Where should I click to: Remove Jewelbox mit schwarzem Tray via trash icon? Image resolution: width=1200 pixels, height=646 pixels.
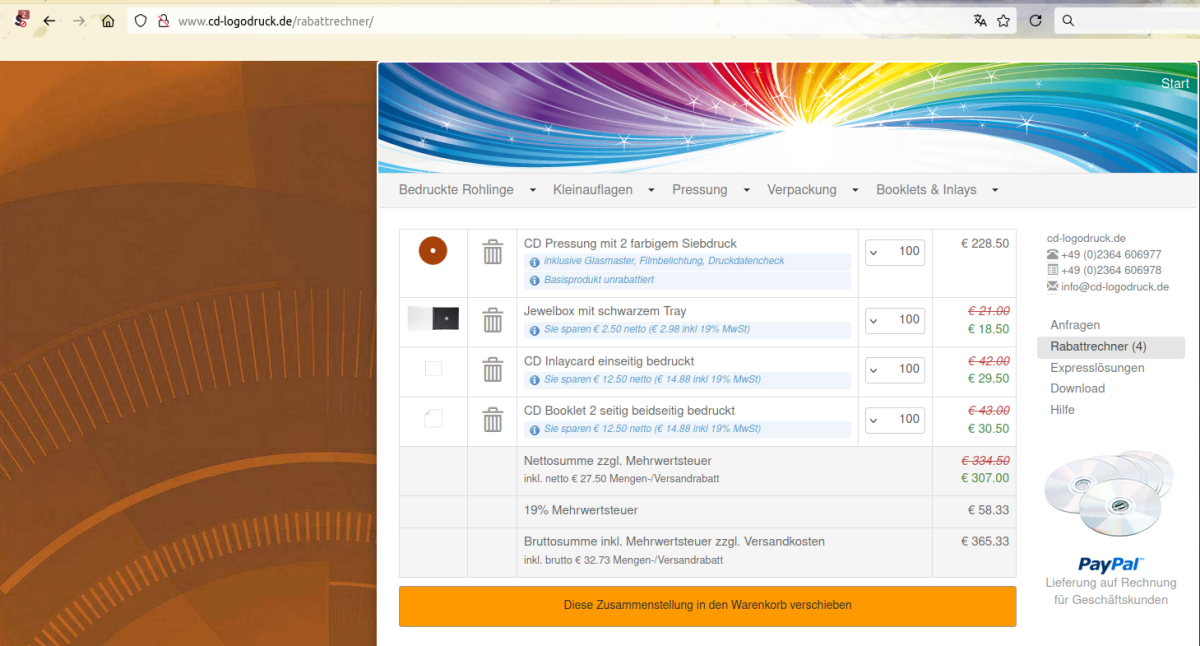[492, 320]
